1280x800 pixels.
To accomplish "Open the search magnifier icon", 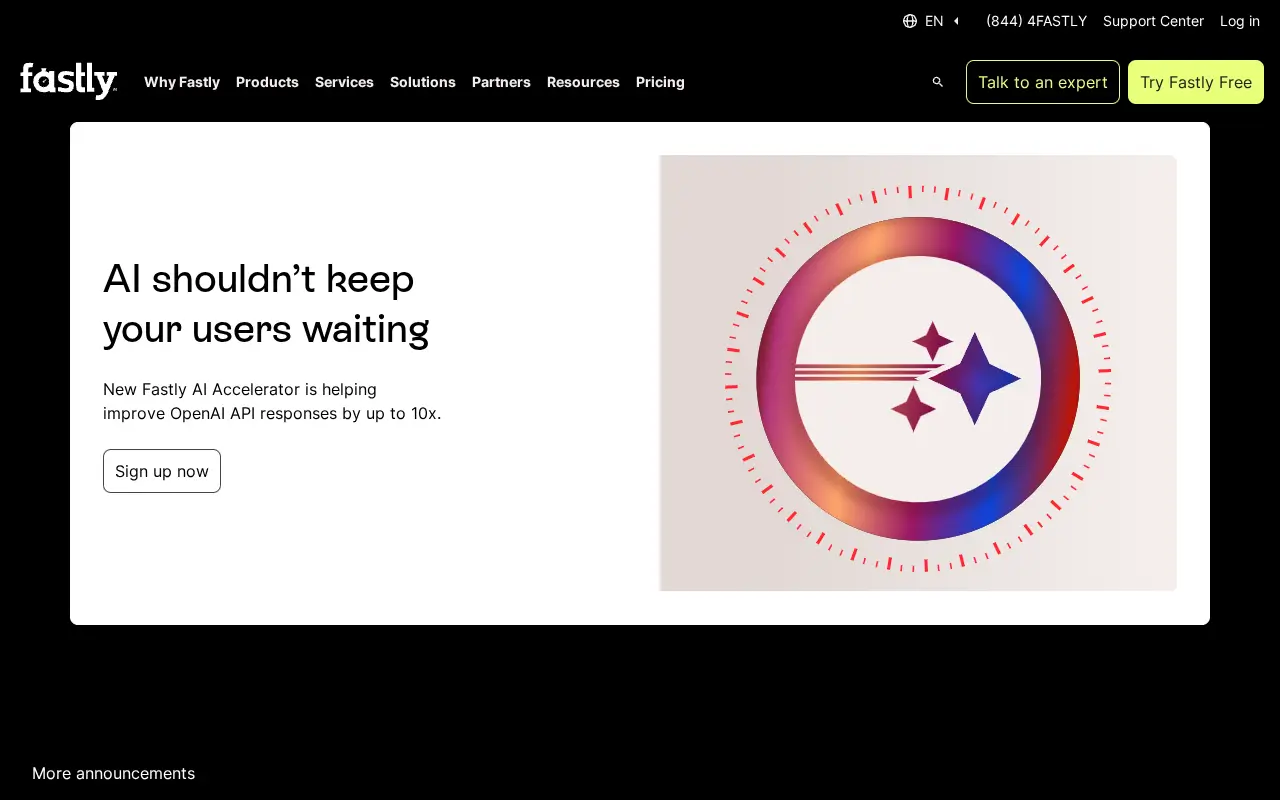I will (x=938, y=82).
